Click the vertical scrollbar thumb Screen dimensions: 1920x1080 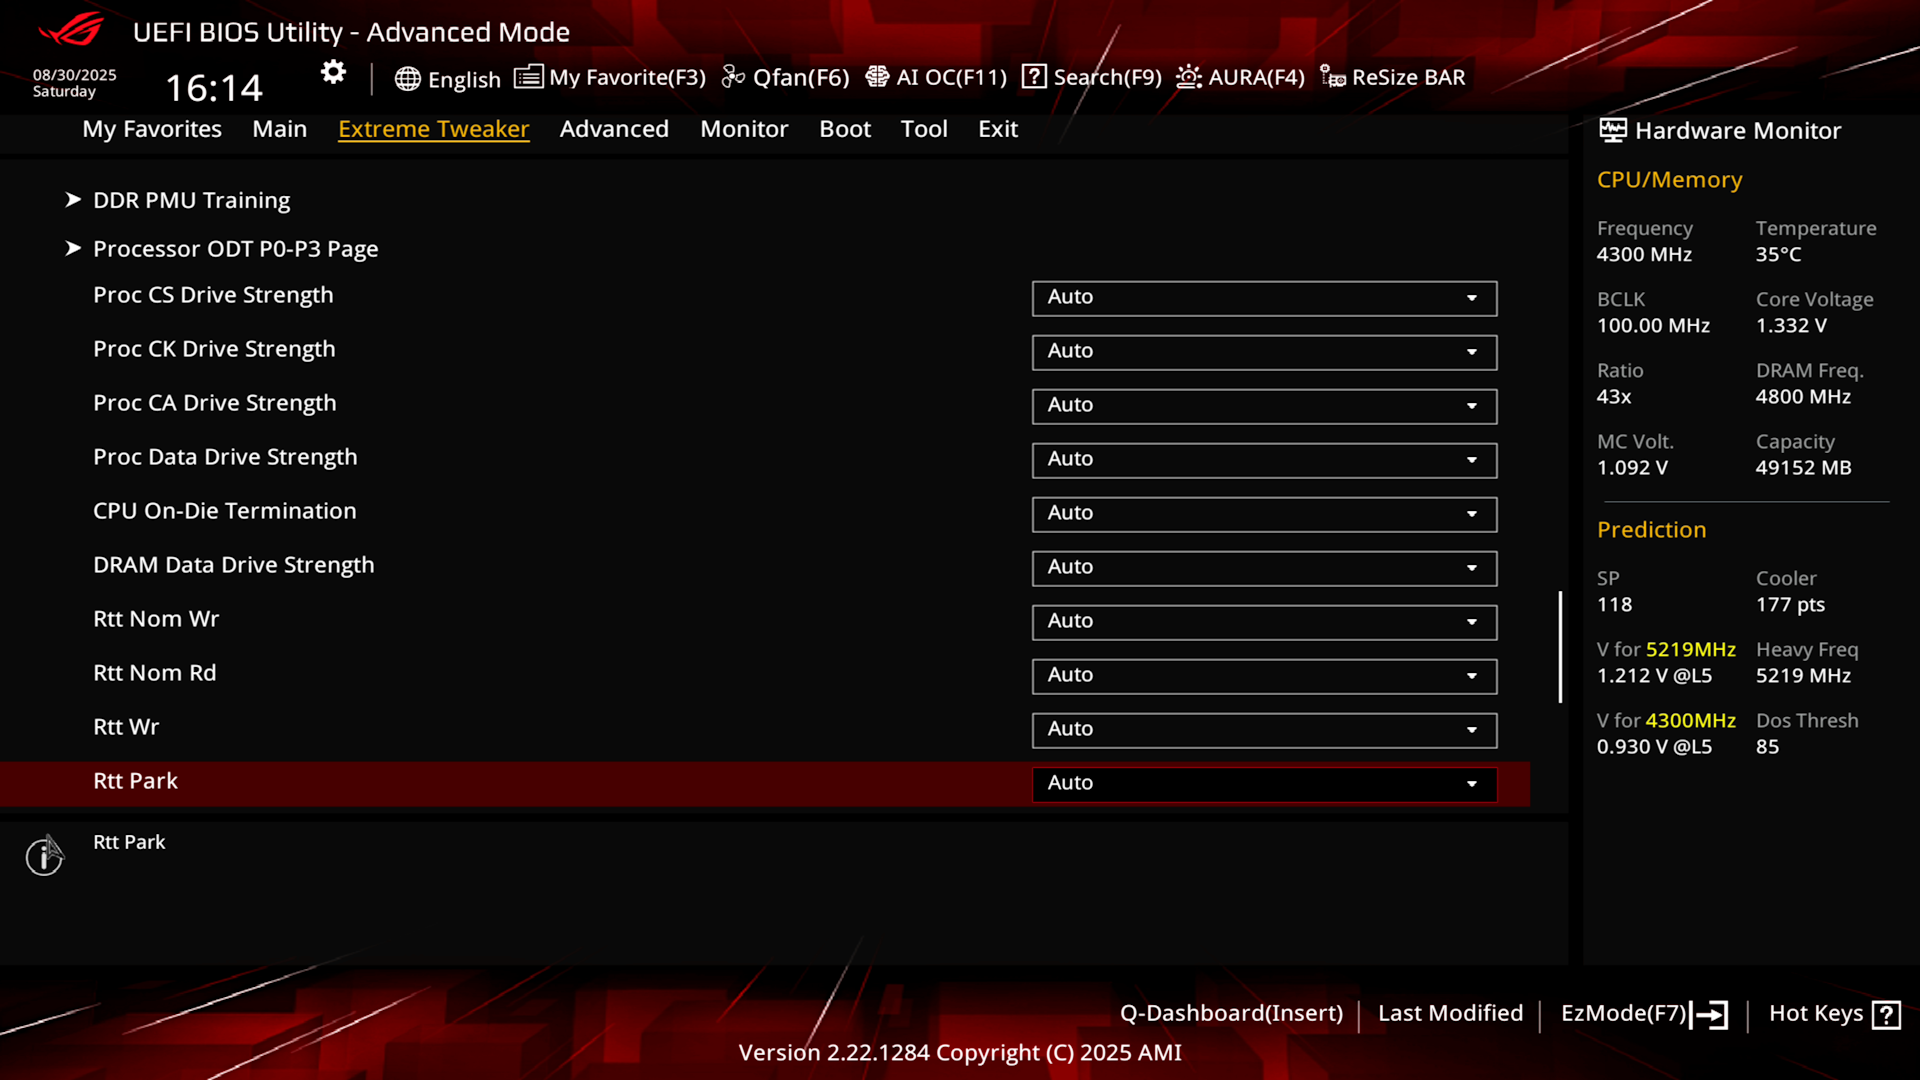(x=1560, y=647)
